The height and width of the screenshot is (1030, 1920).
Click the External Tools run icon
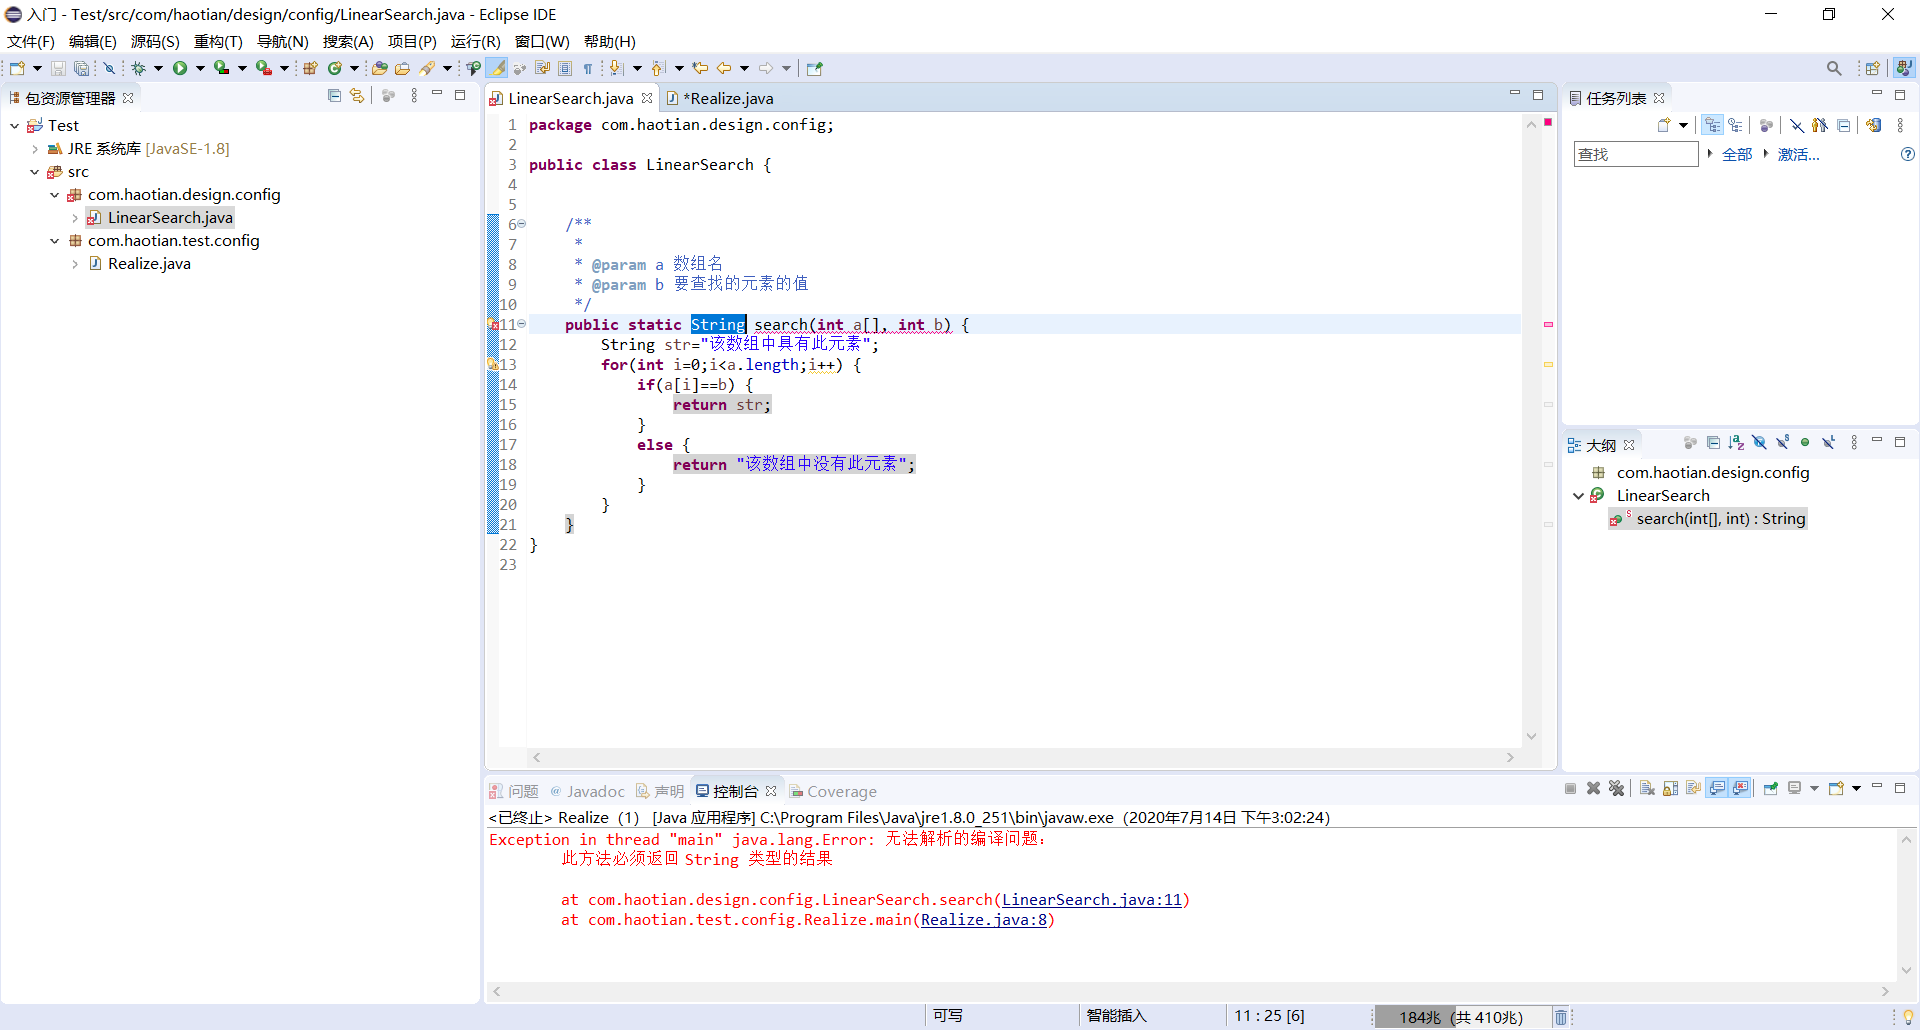coord(263,68)
